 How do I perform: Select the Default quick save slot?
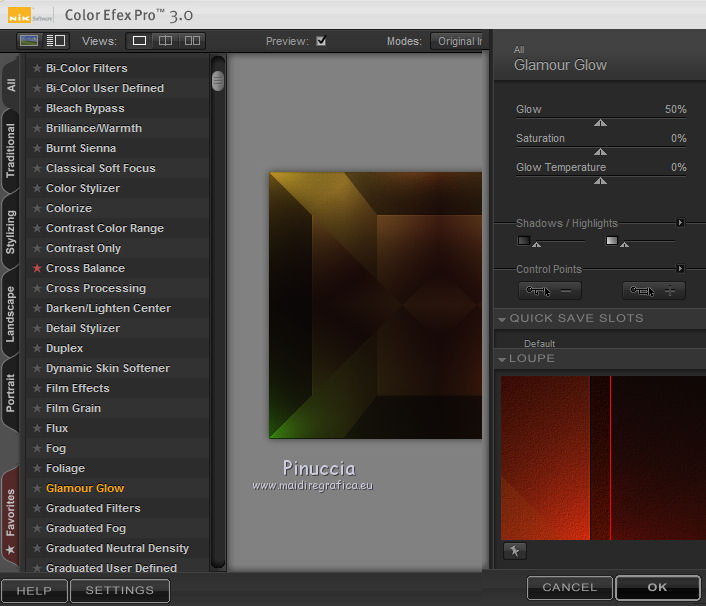pos(539,344)
